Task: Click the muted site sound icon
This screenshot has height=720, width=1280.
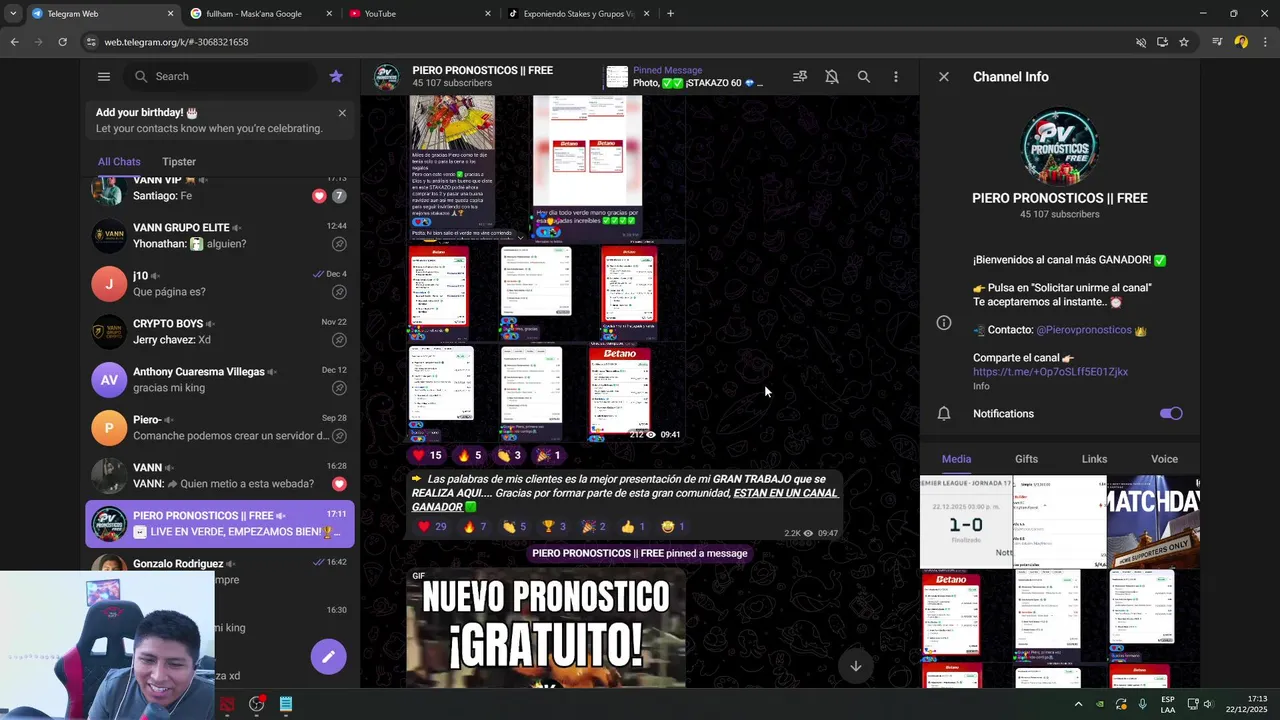Action: click(1140, 42)
